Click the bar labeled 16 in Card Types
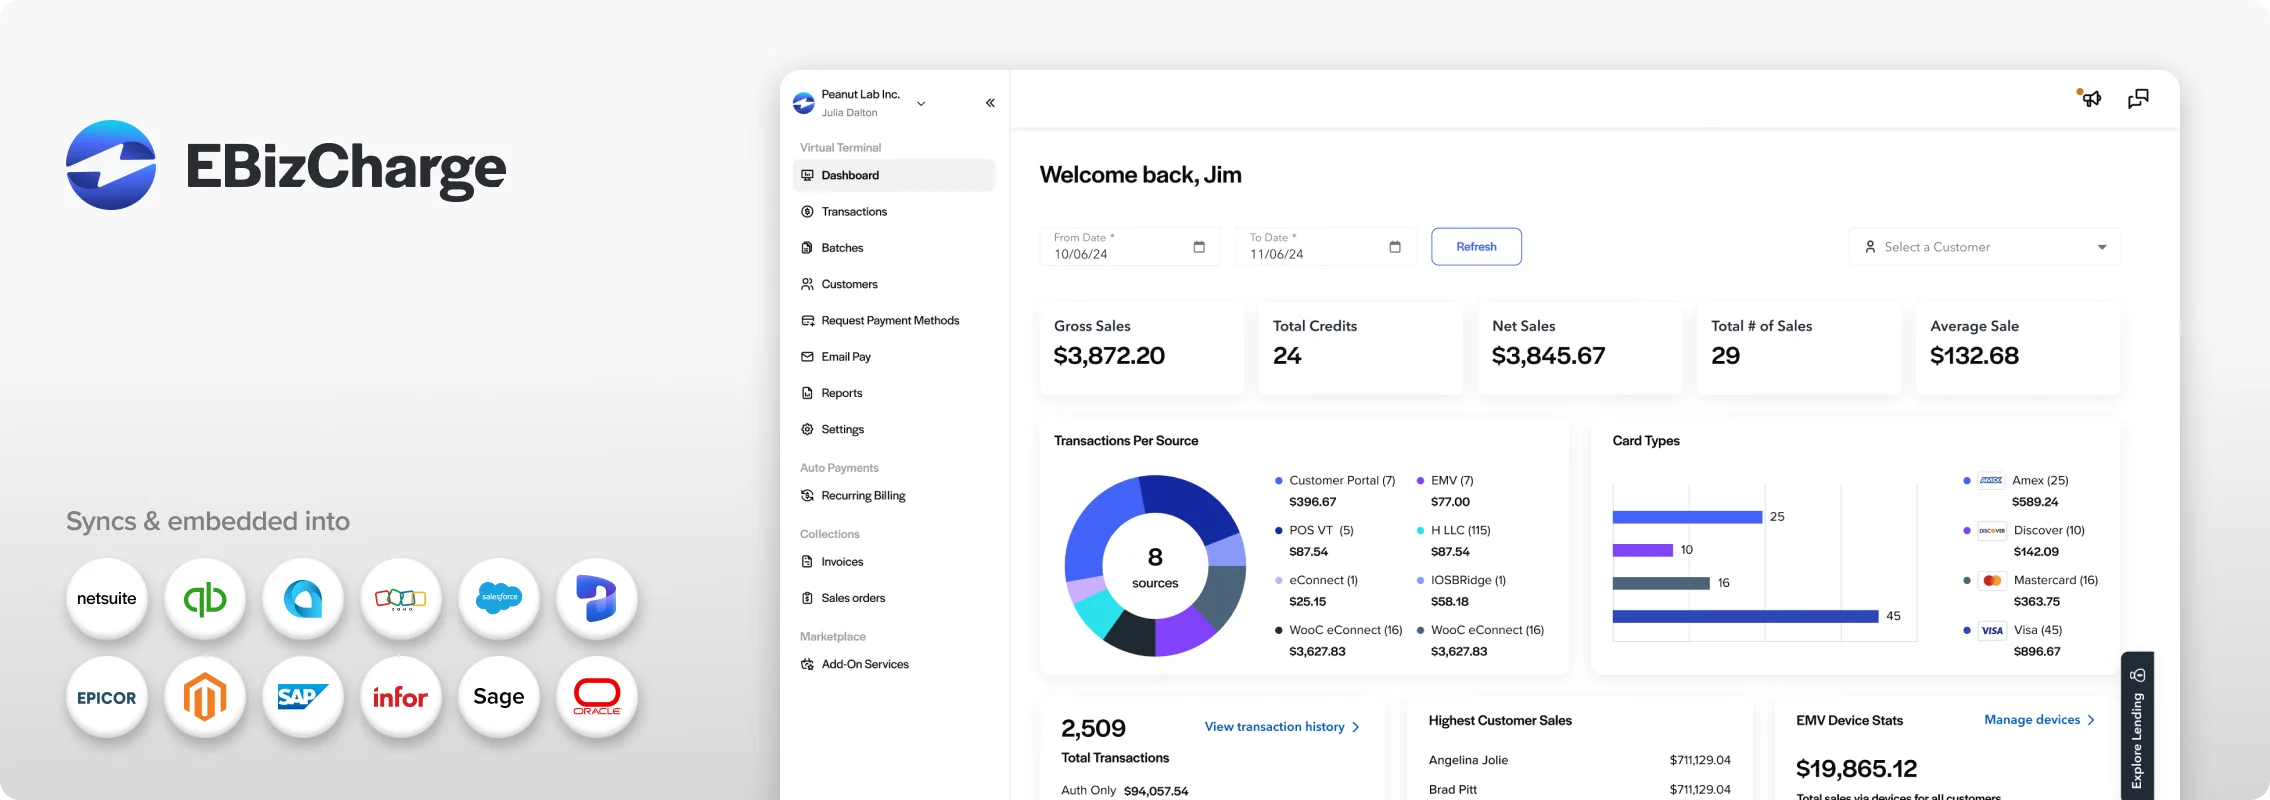 1661,583
